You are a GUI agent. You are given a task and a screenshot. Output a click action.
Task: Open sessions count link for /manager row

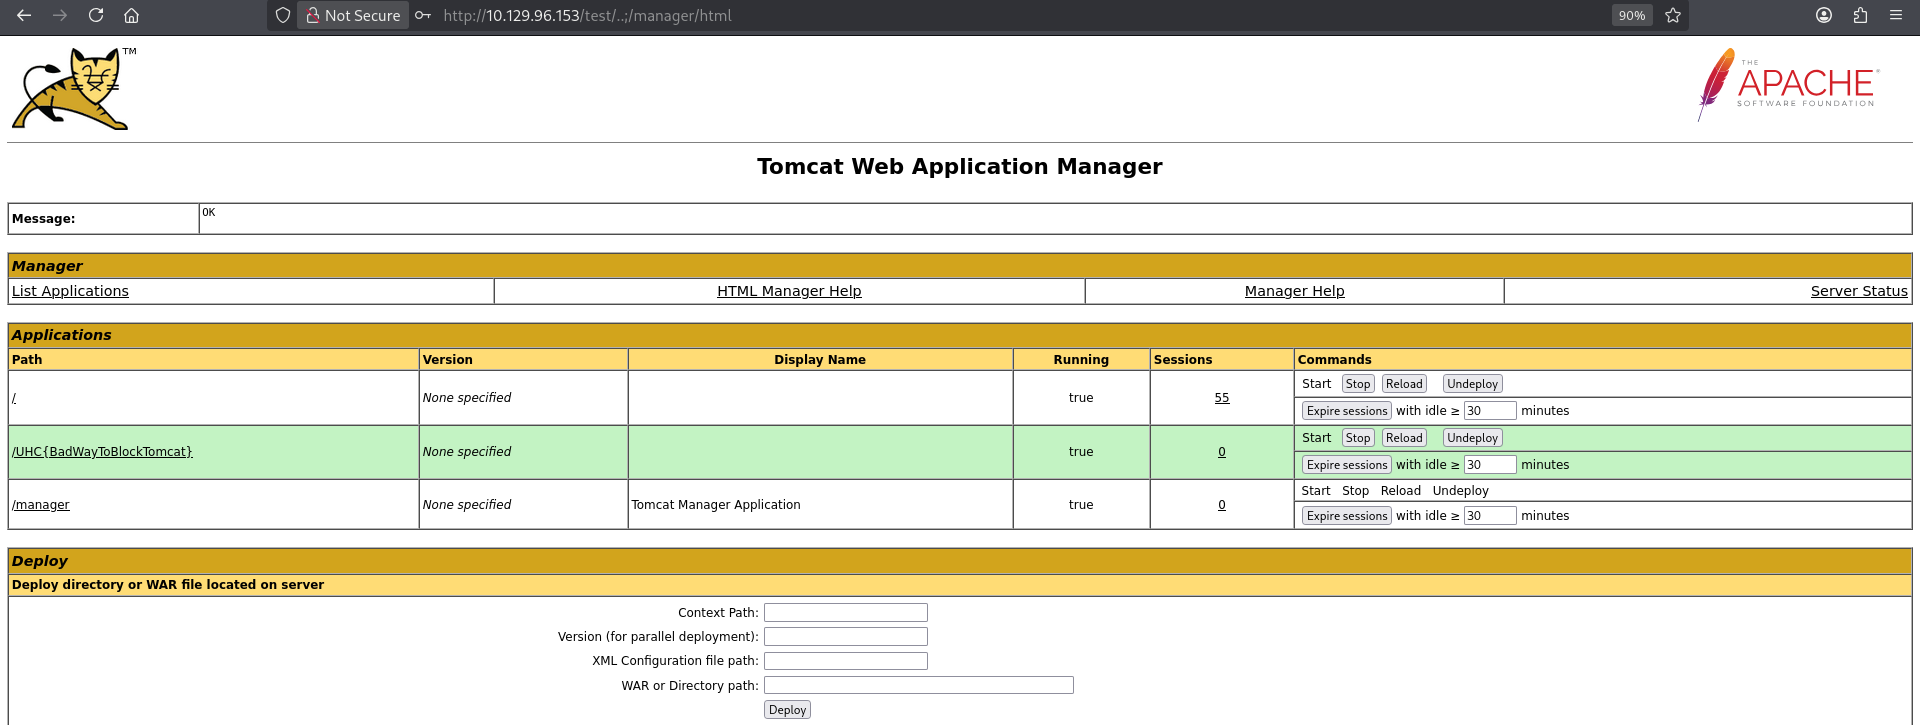(1222, 505)
